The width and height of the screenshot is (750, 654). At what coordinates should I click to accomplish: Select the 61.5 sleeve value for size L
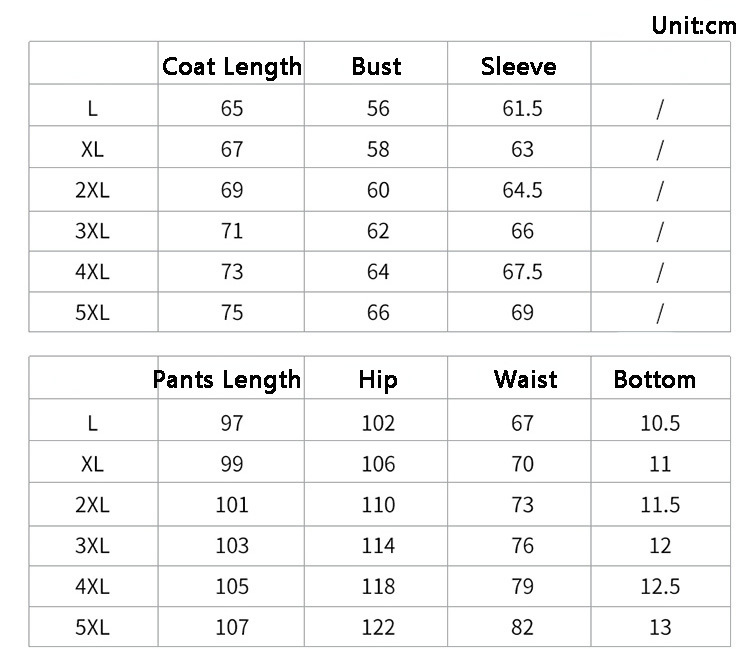pos(522,108)
